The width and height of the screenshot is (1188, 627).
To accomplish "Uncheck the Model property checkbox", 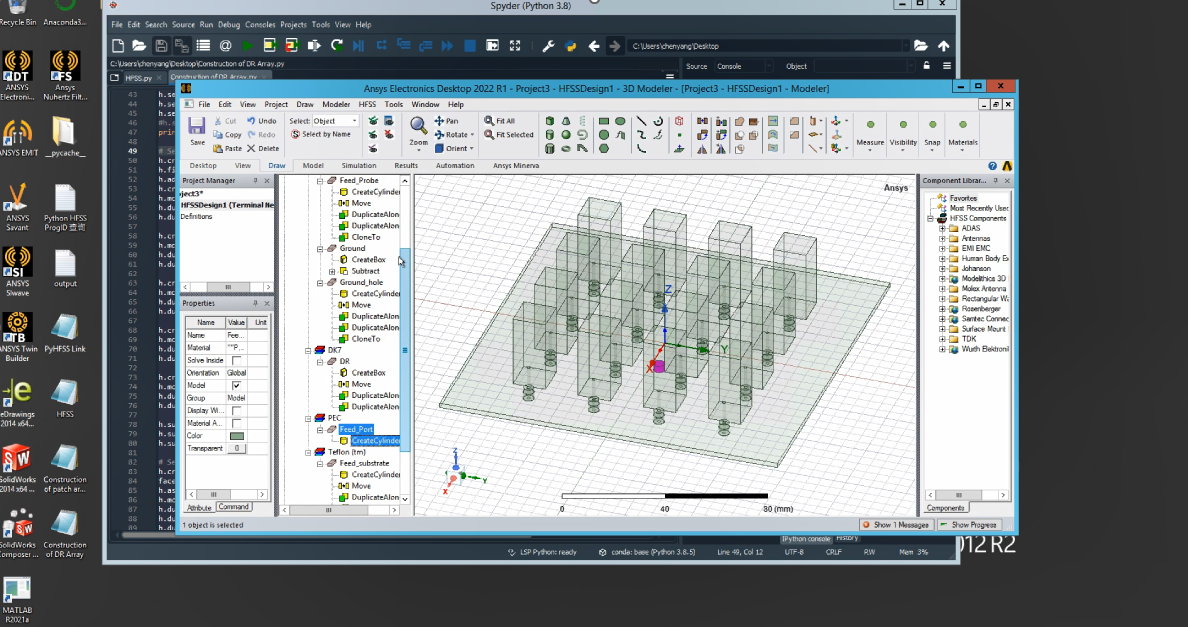I will pos(237,385).
